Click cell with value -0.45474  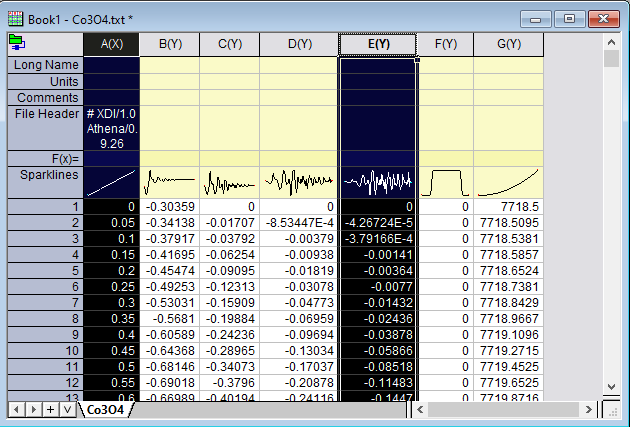[170, 271]
